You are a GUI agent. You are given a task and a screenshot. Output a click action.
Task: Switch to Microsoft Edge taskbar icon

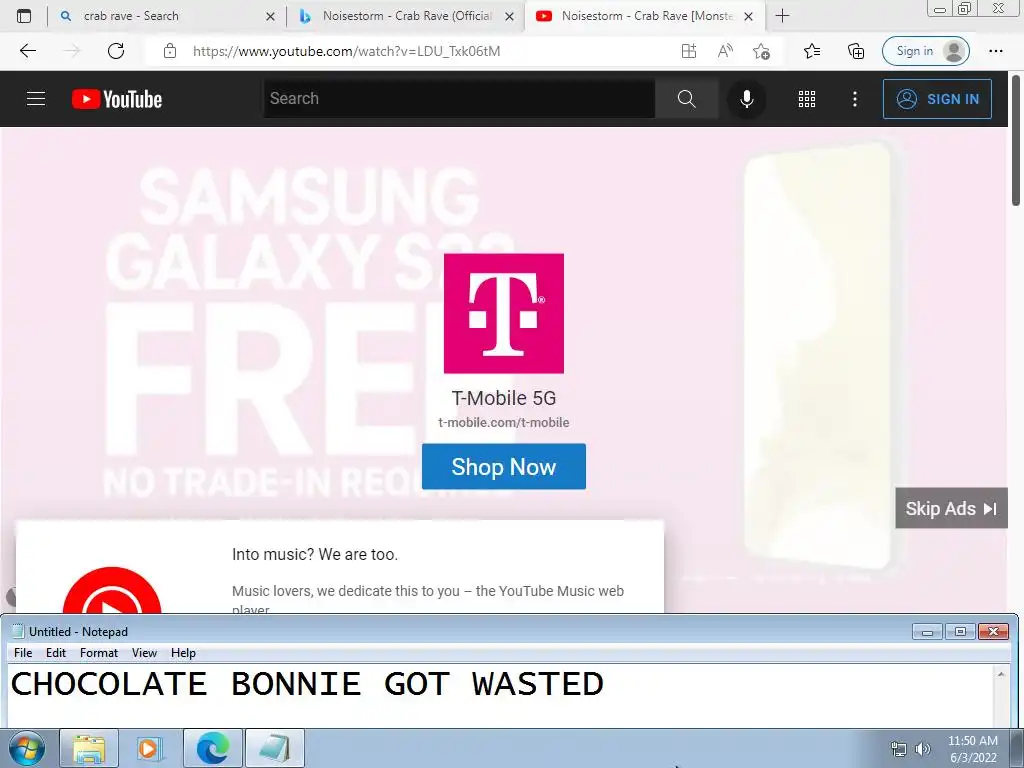213,748
